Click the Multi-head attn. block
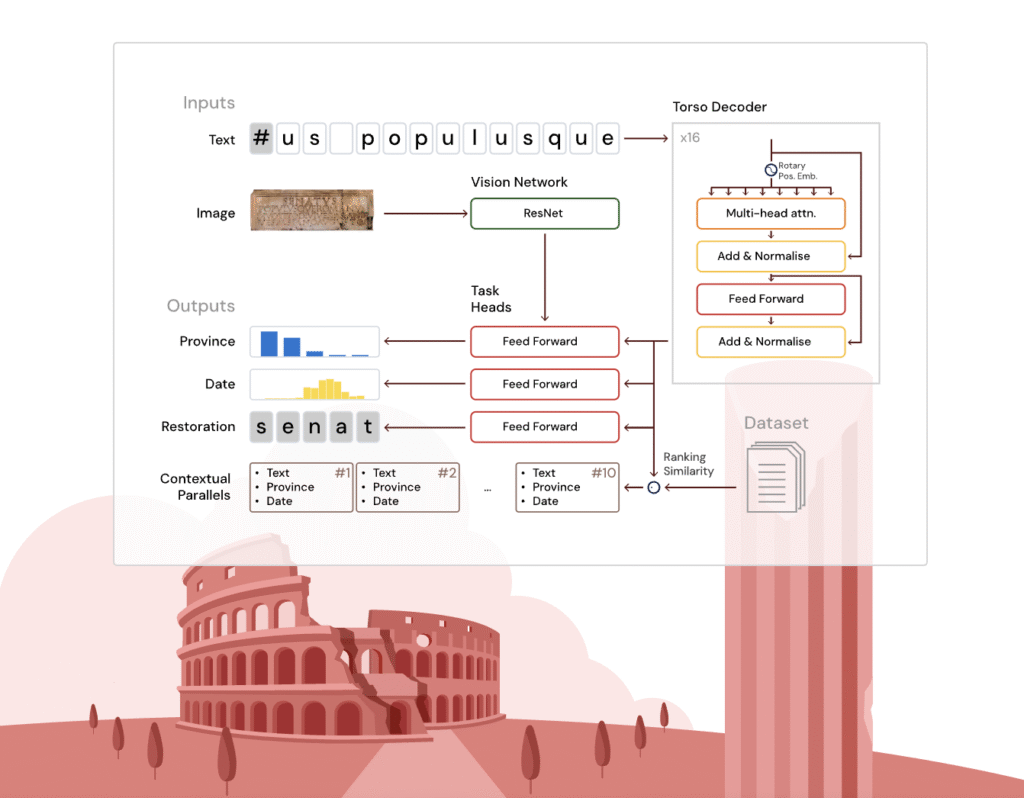Image resolution: width=1024 pixels, height=798 pixels. click(770, 213)
